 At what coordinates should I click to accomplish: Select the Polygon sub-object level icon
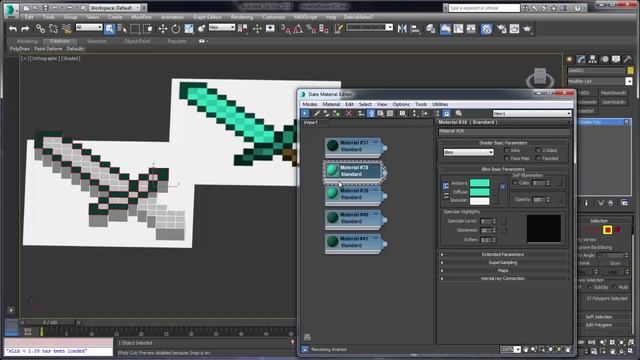(x=608, y=230)
